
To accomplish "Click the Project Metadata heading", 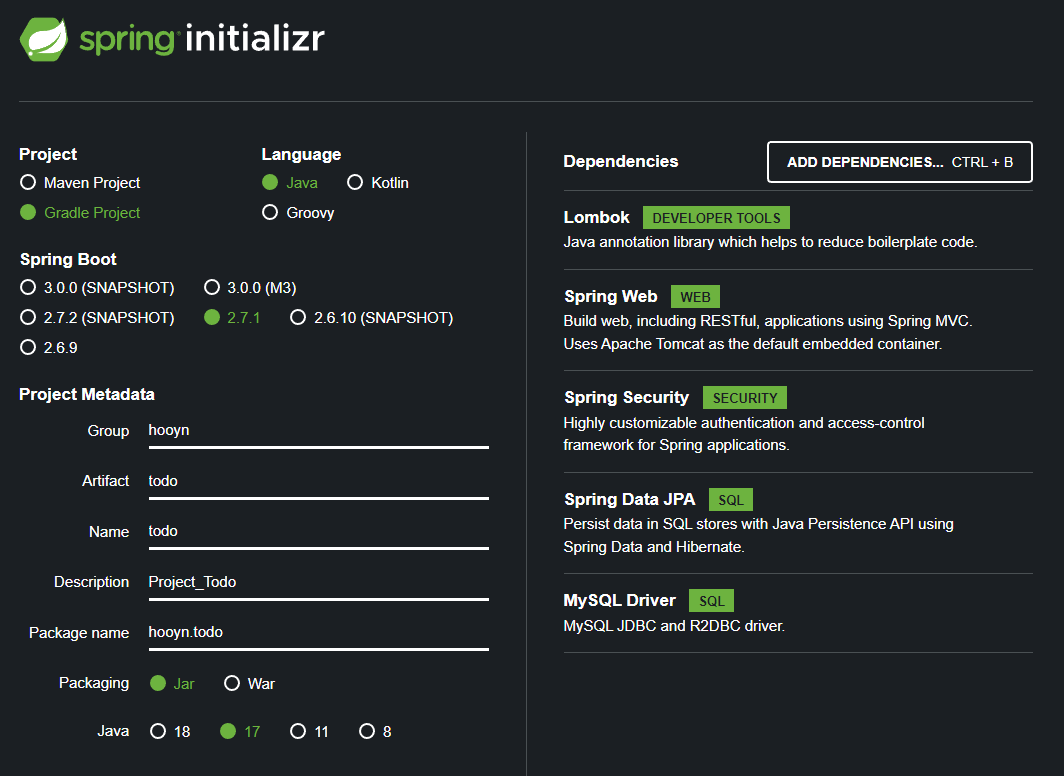I will (87, 394).
